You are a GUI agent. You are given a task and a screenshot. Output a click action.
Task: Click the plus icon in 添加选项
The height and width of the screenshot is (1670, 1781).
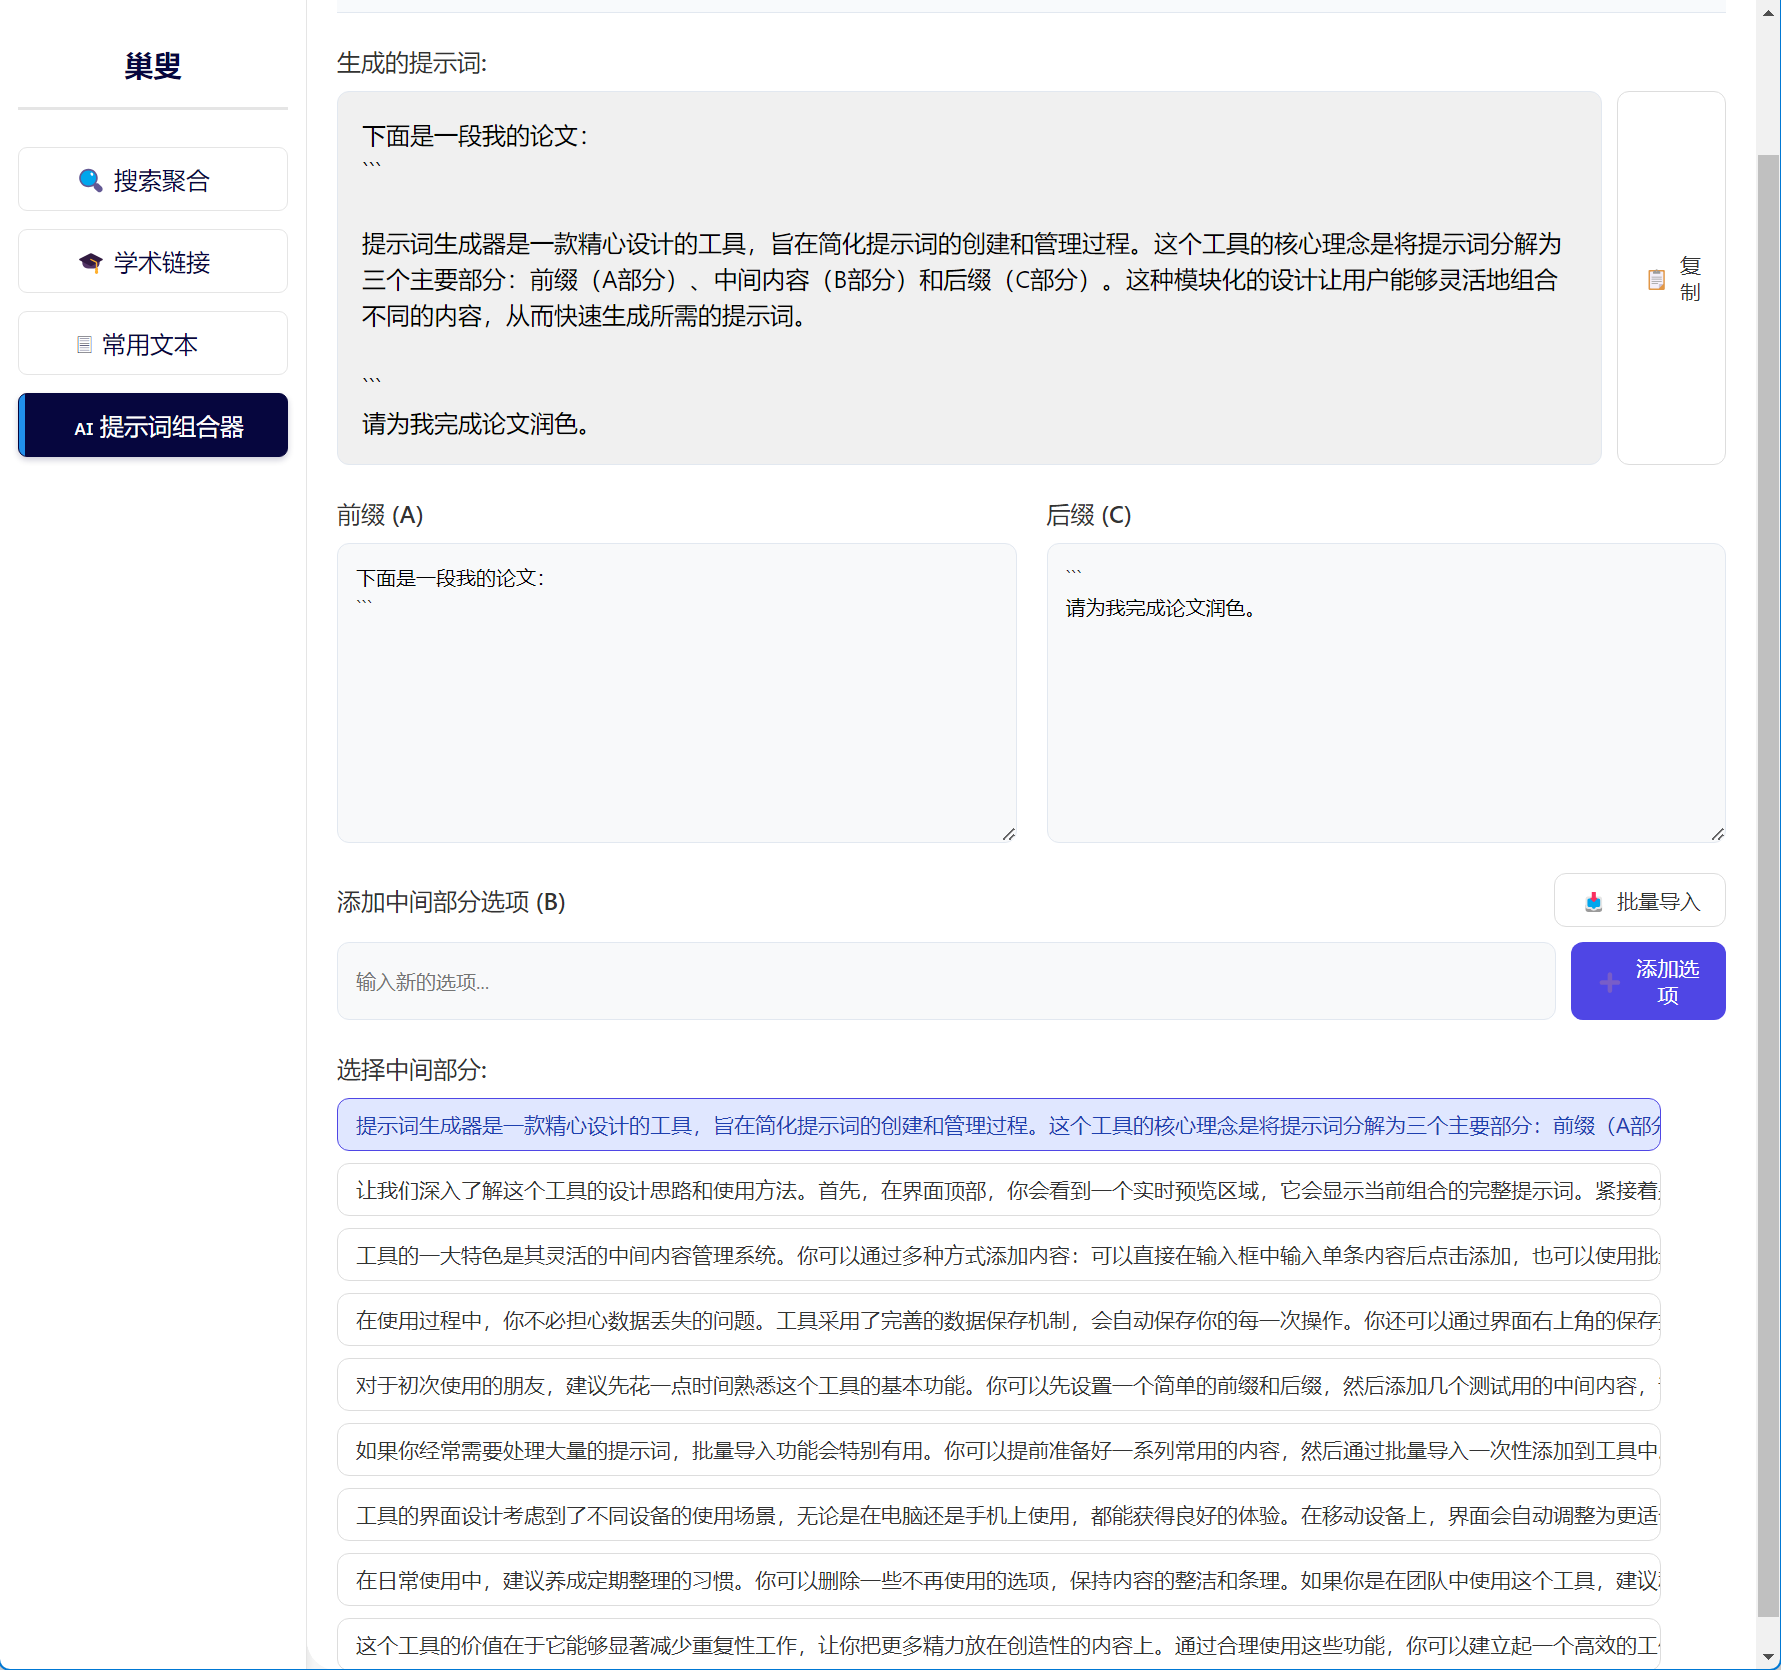click(1610, 982)
